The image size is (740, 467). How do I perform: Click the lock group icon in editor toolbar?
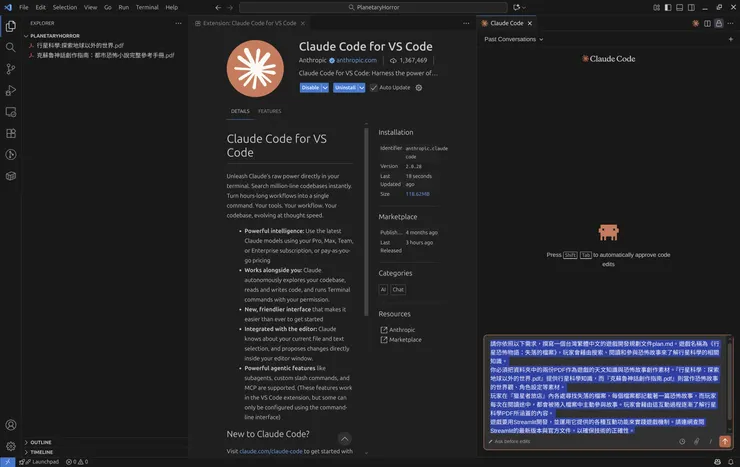718,23
